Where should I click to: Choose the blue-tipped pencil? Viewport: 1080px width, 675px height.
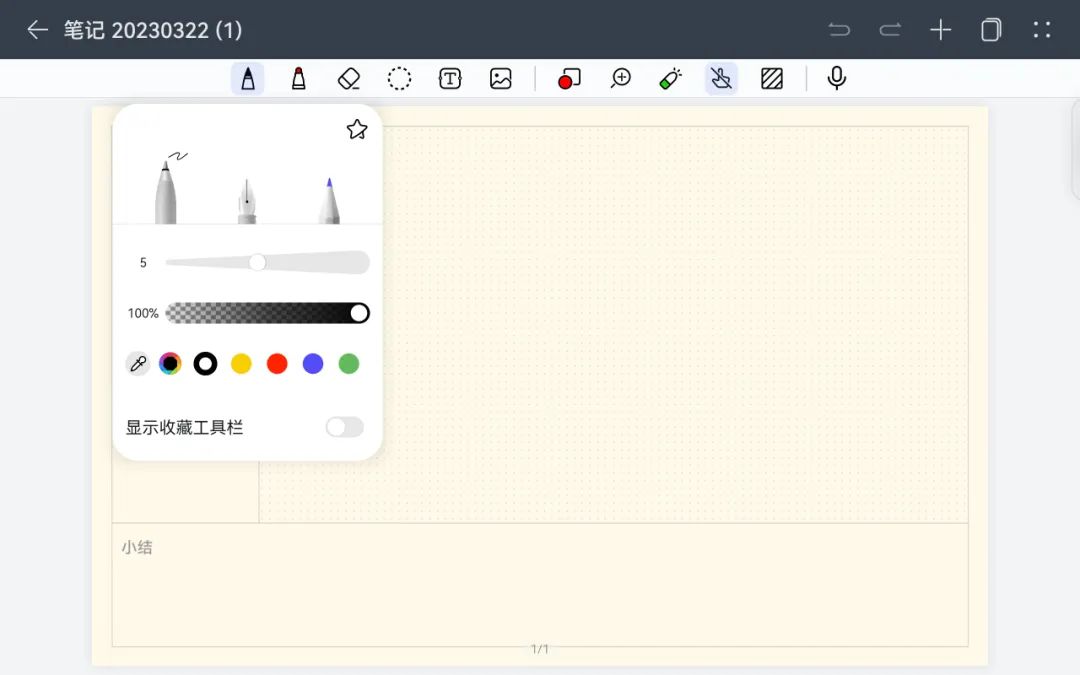pyautogui.click(x=329, y=201)
